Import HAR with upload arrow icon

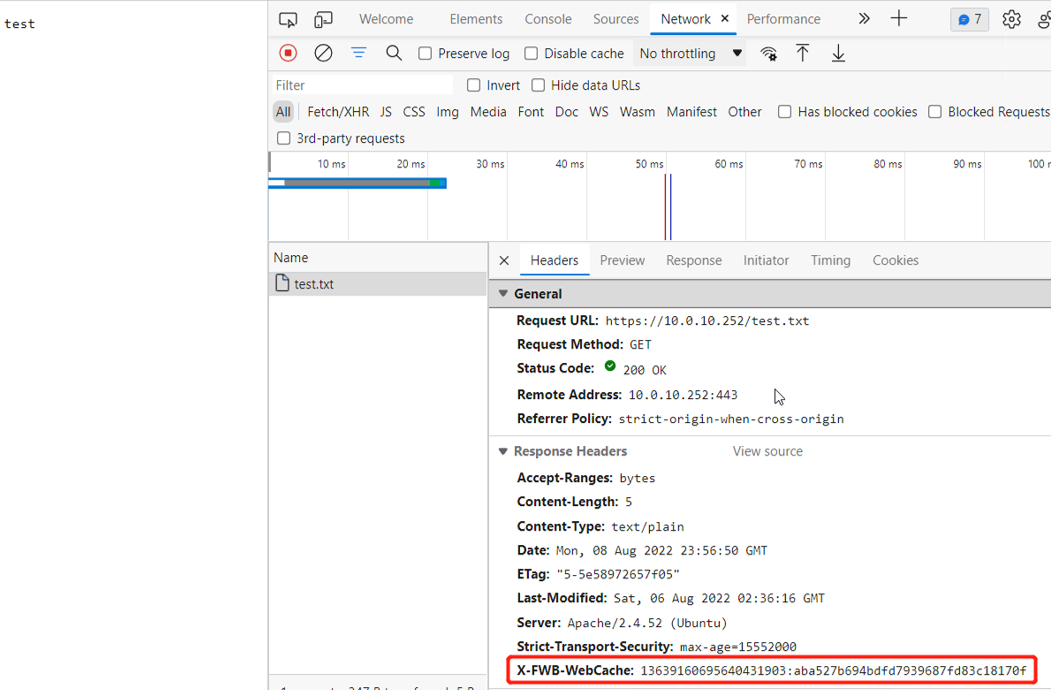[x=803, y=53]
